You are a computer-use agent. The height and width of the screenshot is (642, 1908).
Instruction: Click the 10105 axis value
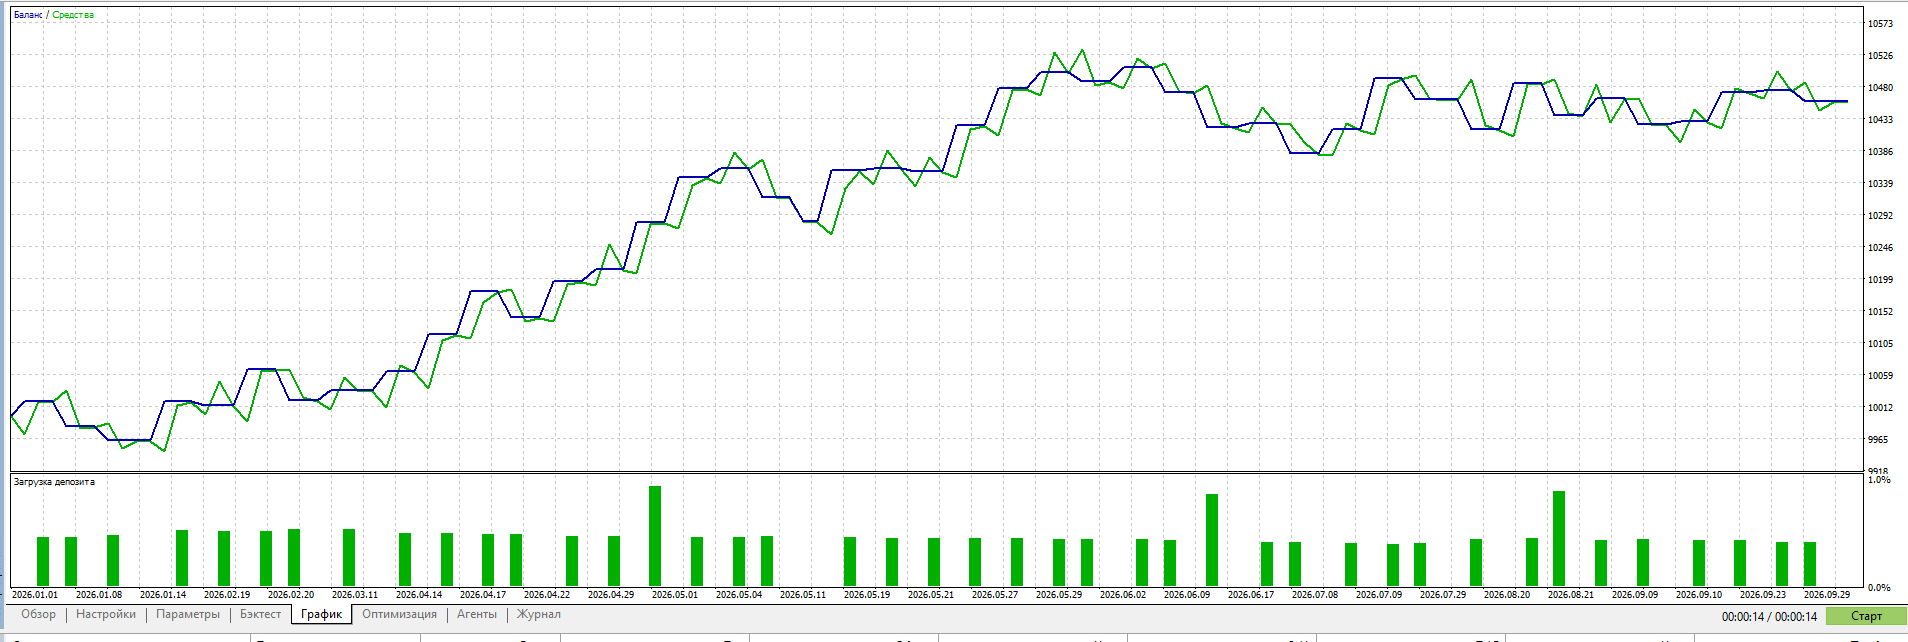pyautogui.click(x=1880, y=344)
